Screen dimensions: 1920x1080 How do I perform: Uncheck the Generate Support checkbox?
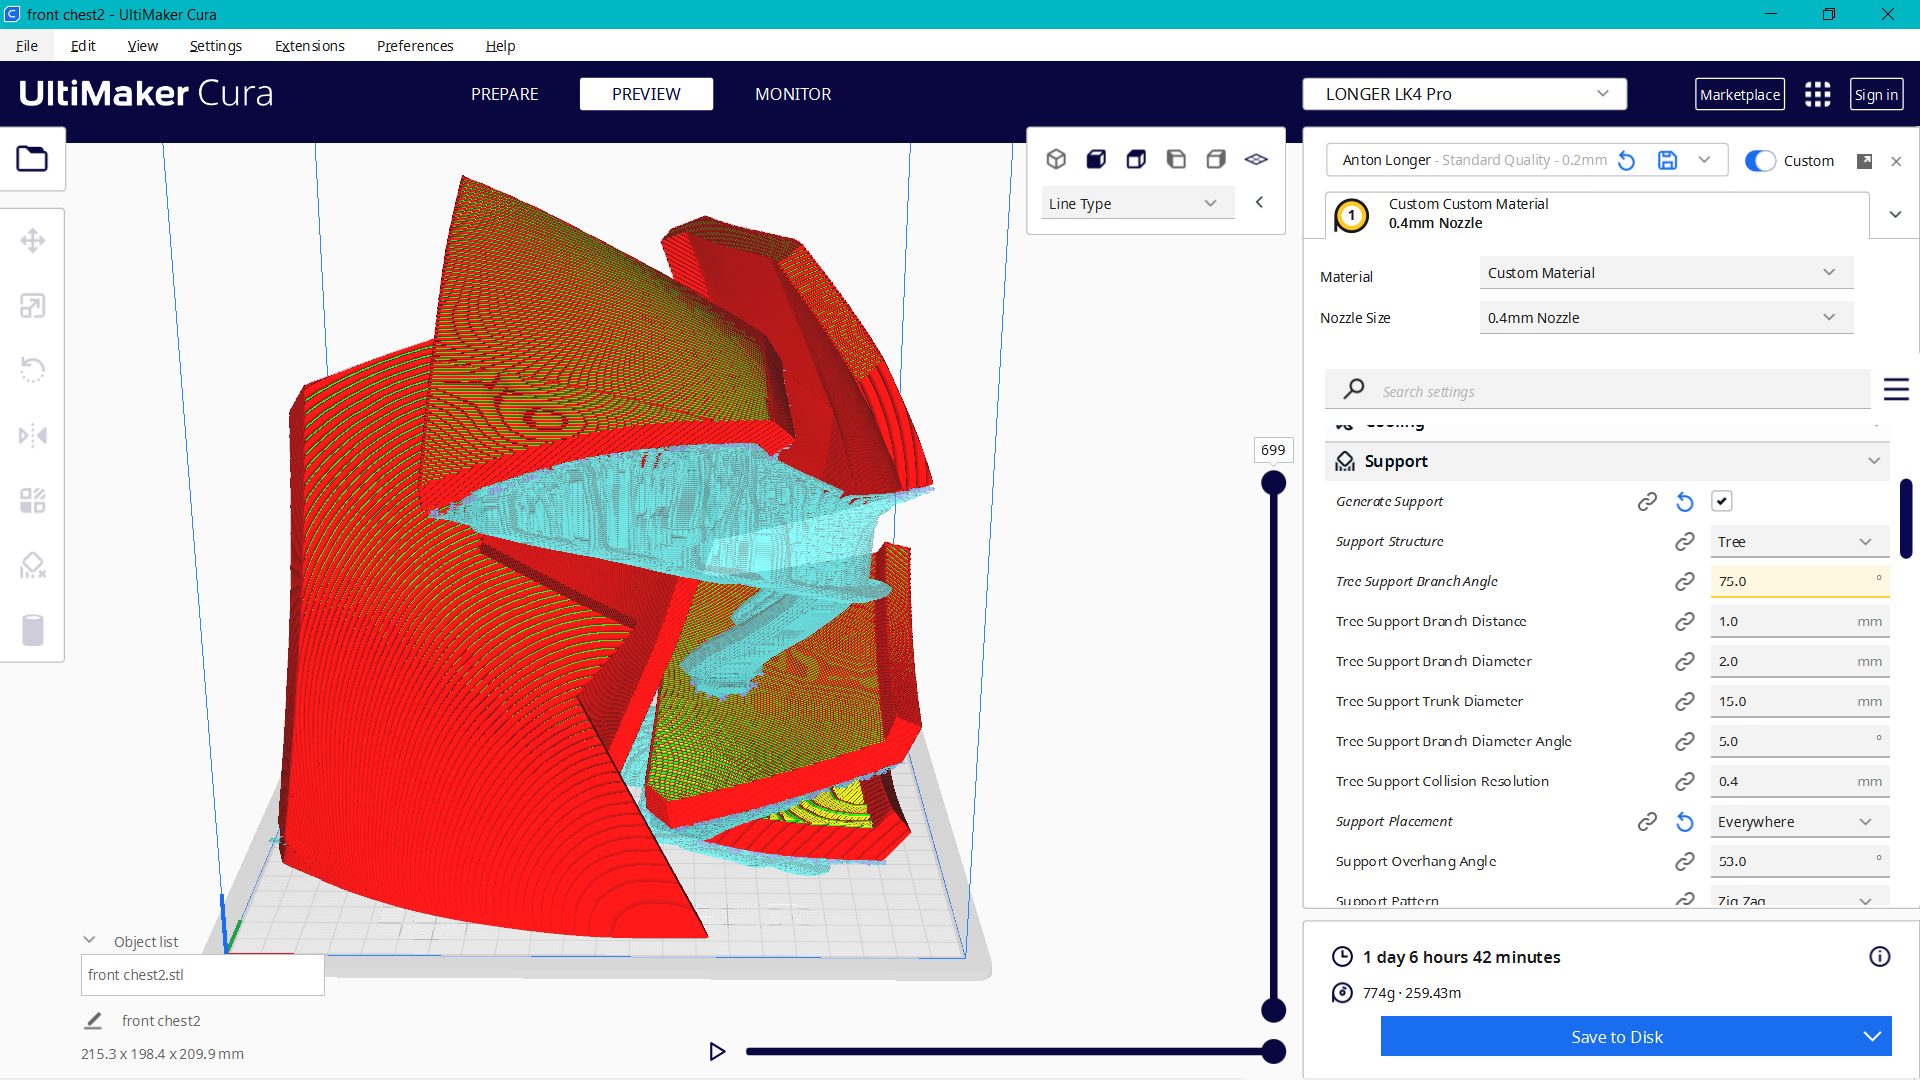[x=1721, y=501]
